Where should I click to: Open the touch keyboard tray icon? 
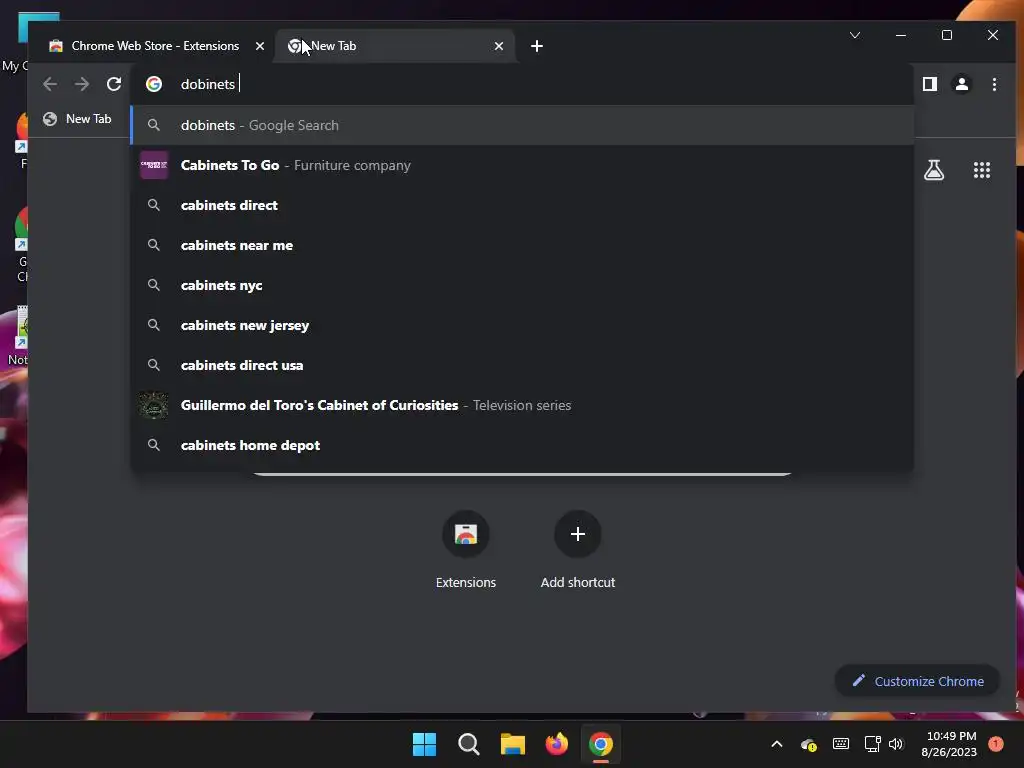click(x=840, y=744)
